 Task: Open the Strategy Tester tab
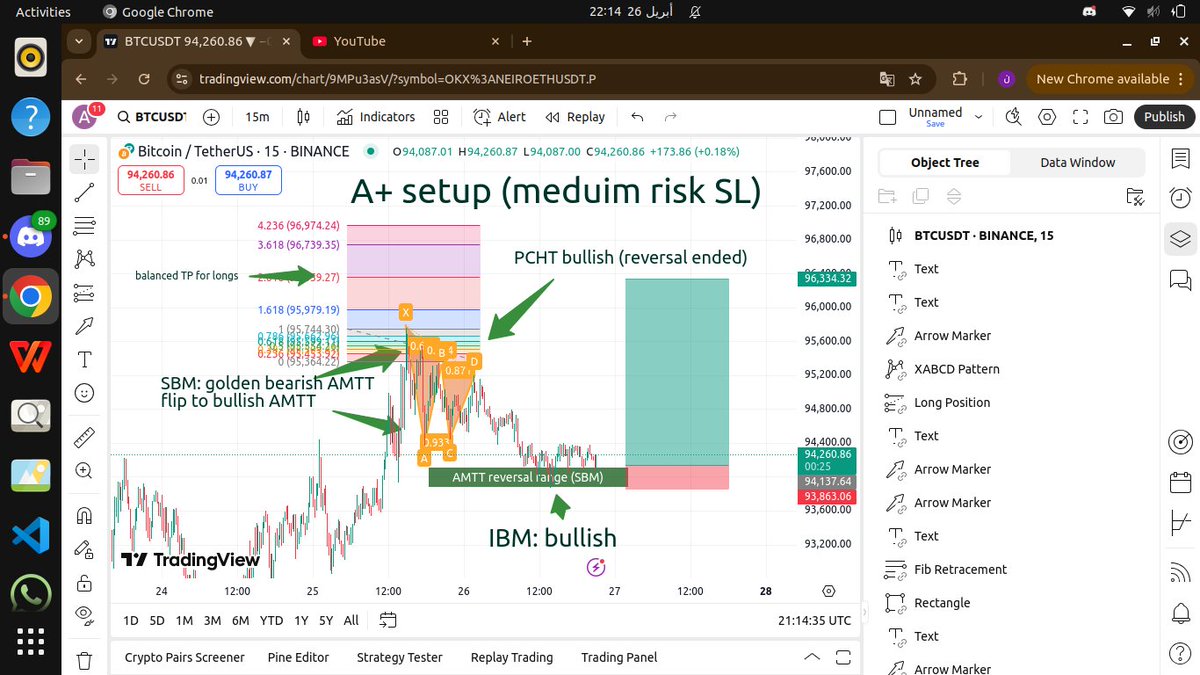399,657
